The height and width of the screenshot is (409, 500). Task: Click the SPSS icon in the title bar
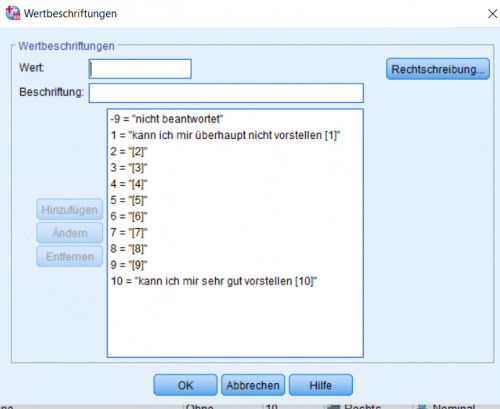[x=13, y=13]
